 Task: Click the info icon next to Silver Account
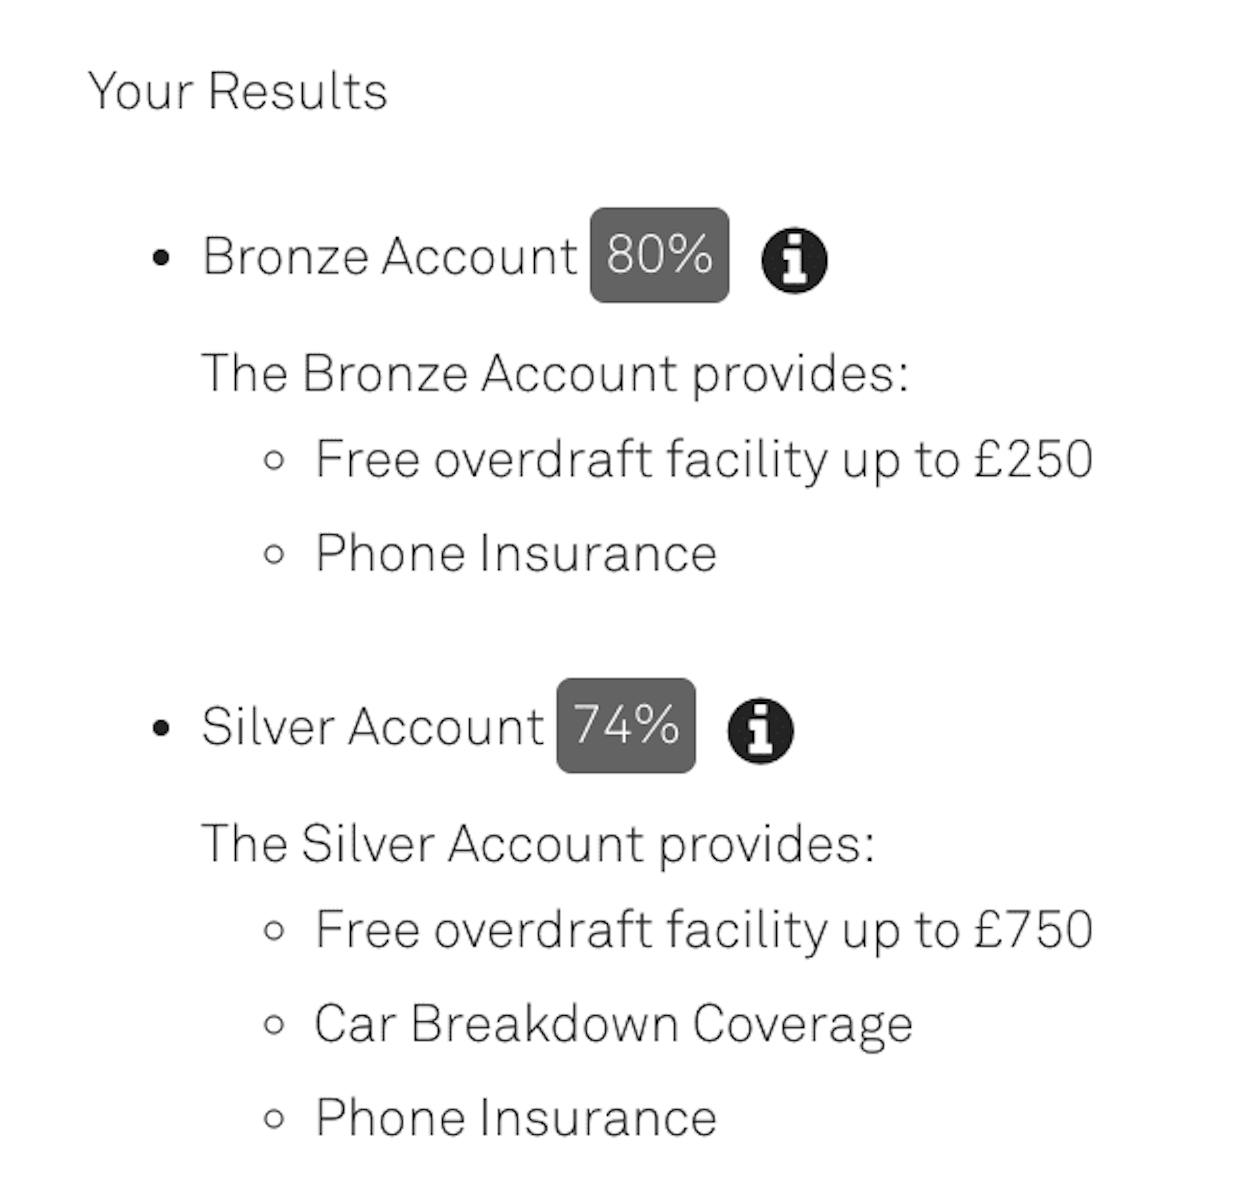click(760, 731)
